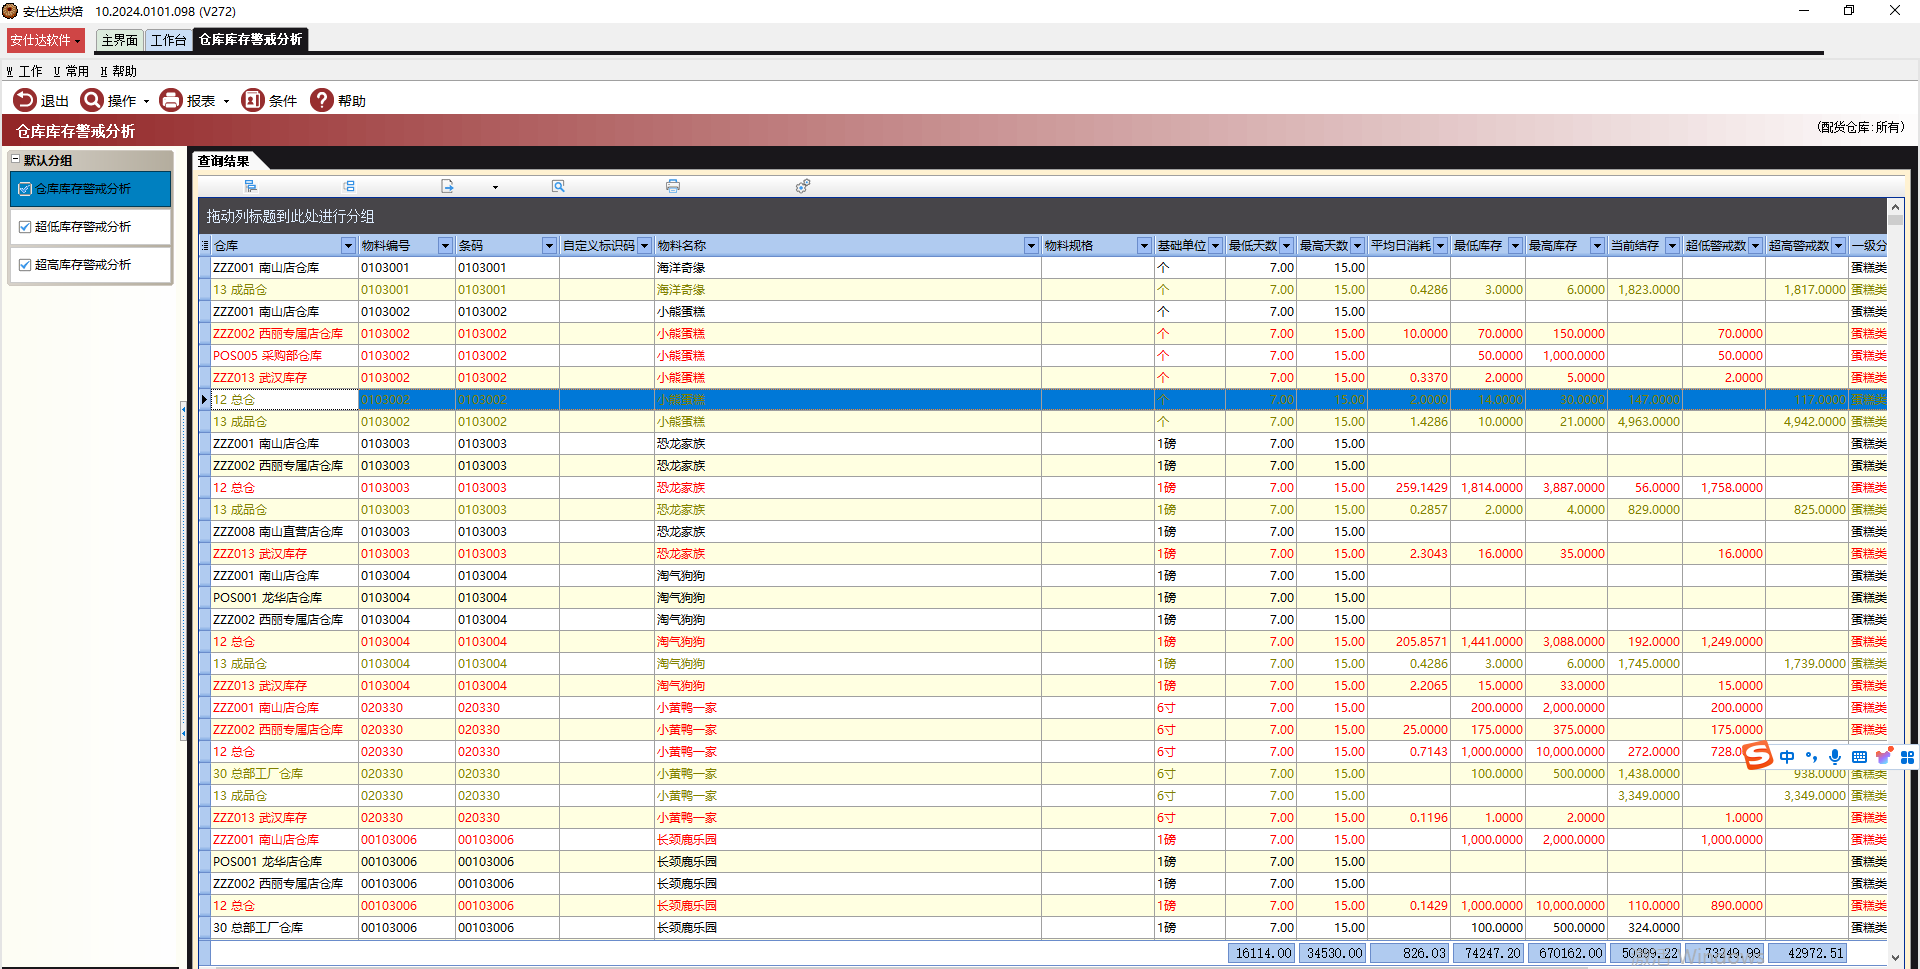Click the 退出 (exit) toolbar icon

click(x=24, y=100)
